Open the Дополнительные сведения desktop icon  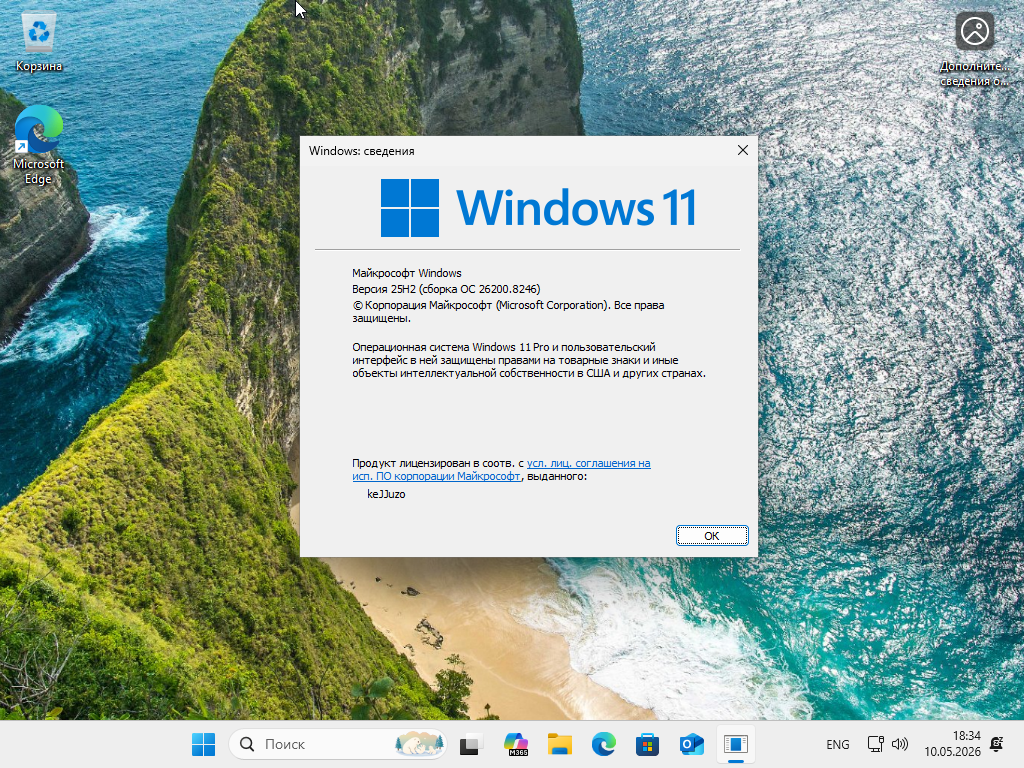pyautogui.click(x=974, y=49)
